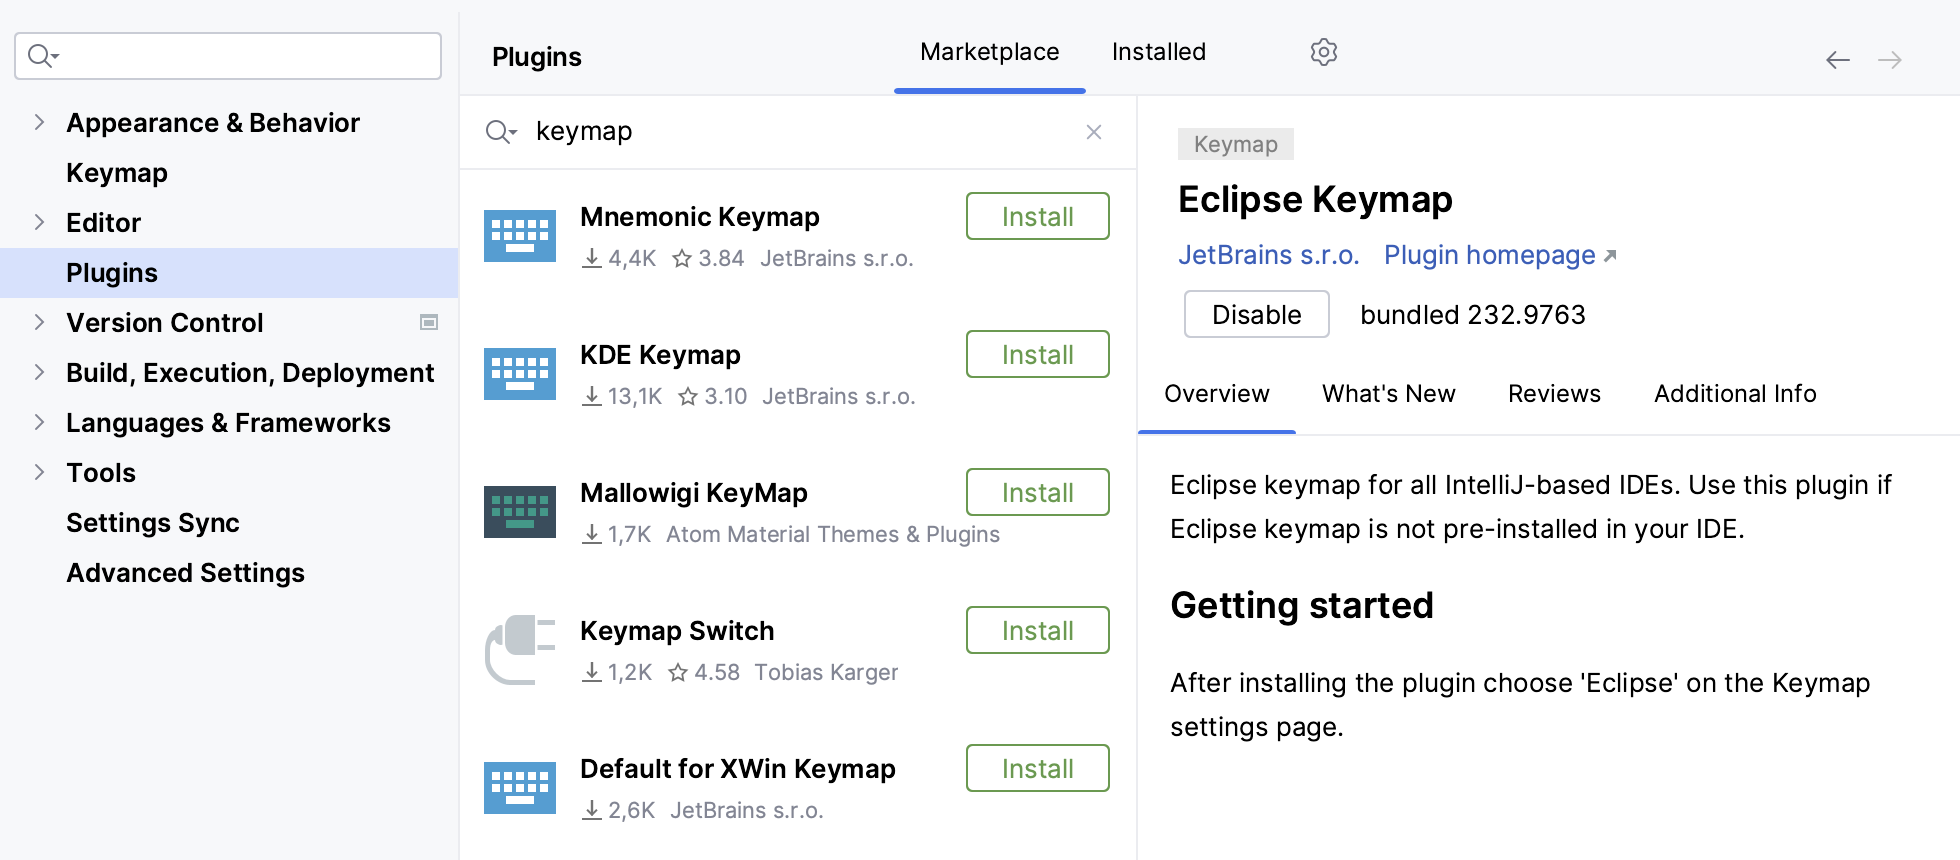Screen dimensions: 1960x860
Task: Select KDE Keymap plugin title
Action: pos(660,354)
